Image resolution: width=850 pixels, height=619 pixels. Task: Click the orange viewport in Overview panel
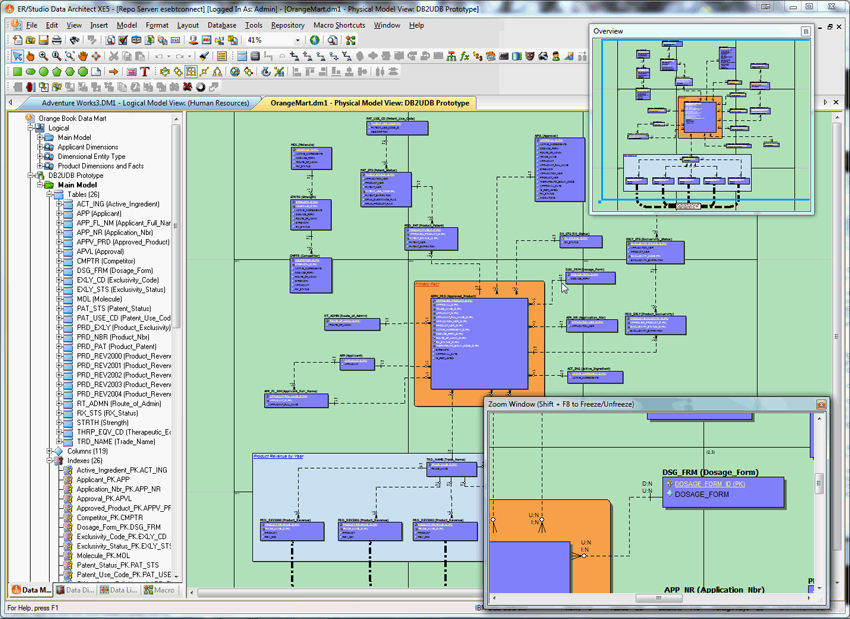700,116
